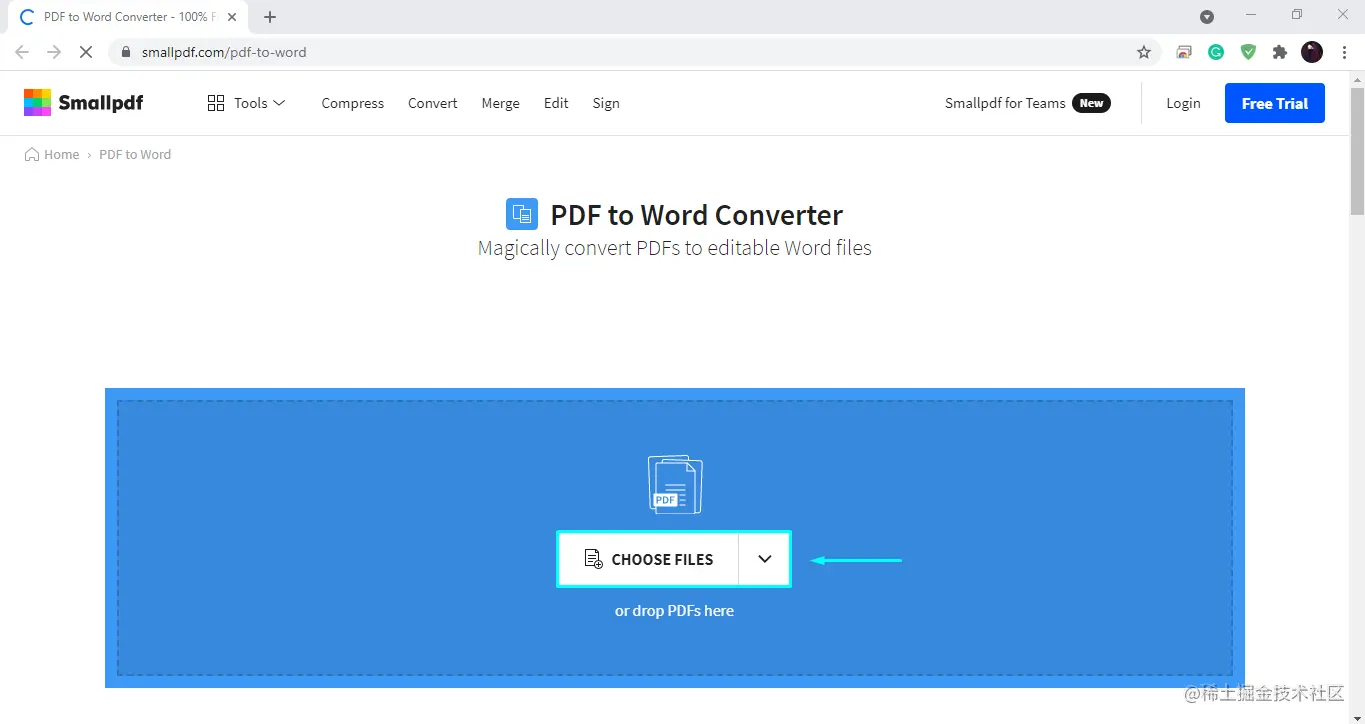This screenshot has height=724, width=1365.
Task: Open the Chrome three-dot menu
Action: (1344, 52)
